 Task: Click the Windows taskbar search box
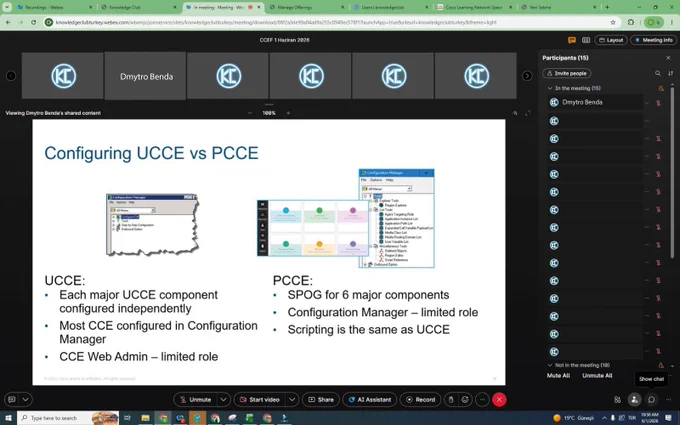68,418
